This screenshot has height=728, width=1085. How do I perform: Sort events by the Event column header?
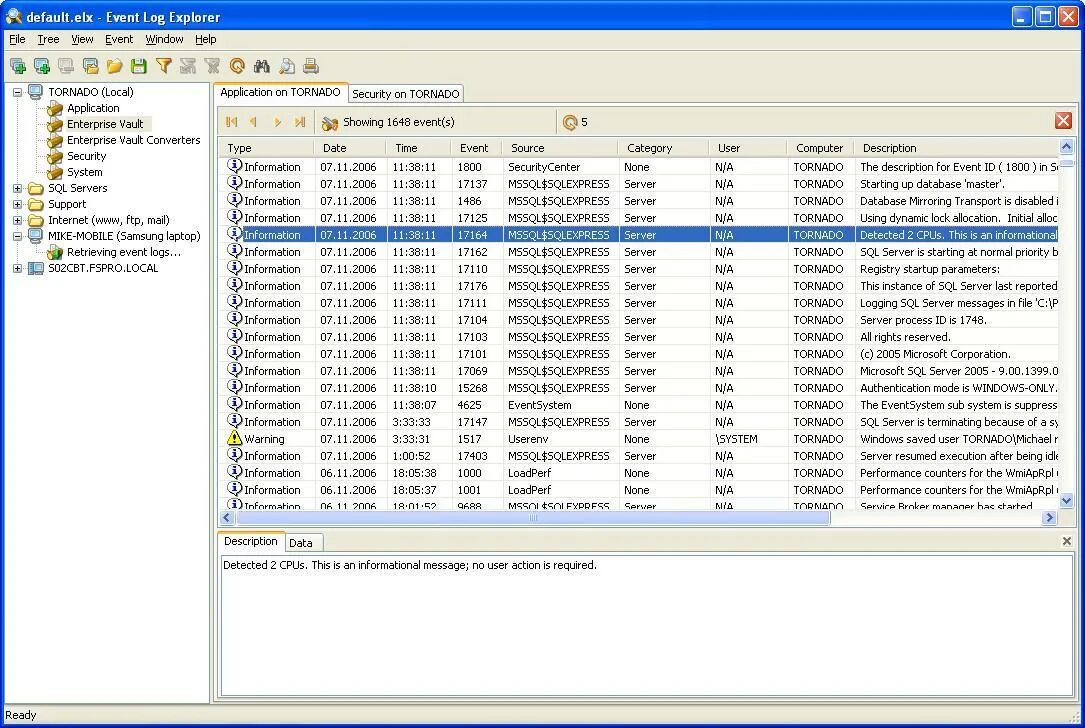(476, 148)
